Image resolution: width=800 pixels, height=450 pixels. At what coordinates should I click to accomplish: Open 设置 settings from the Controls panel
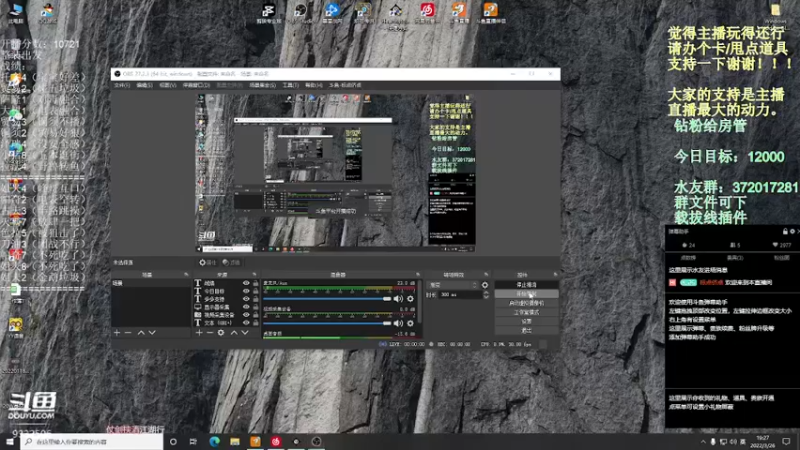[x=526, y=321]
